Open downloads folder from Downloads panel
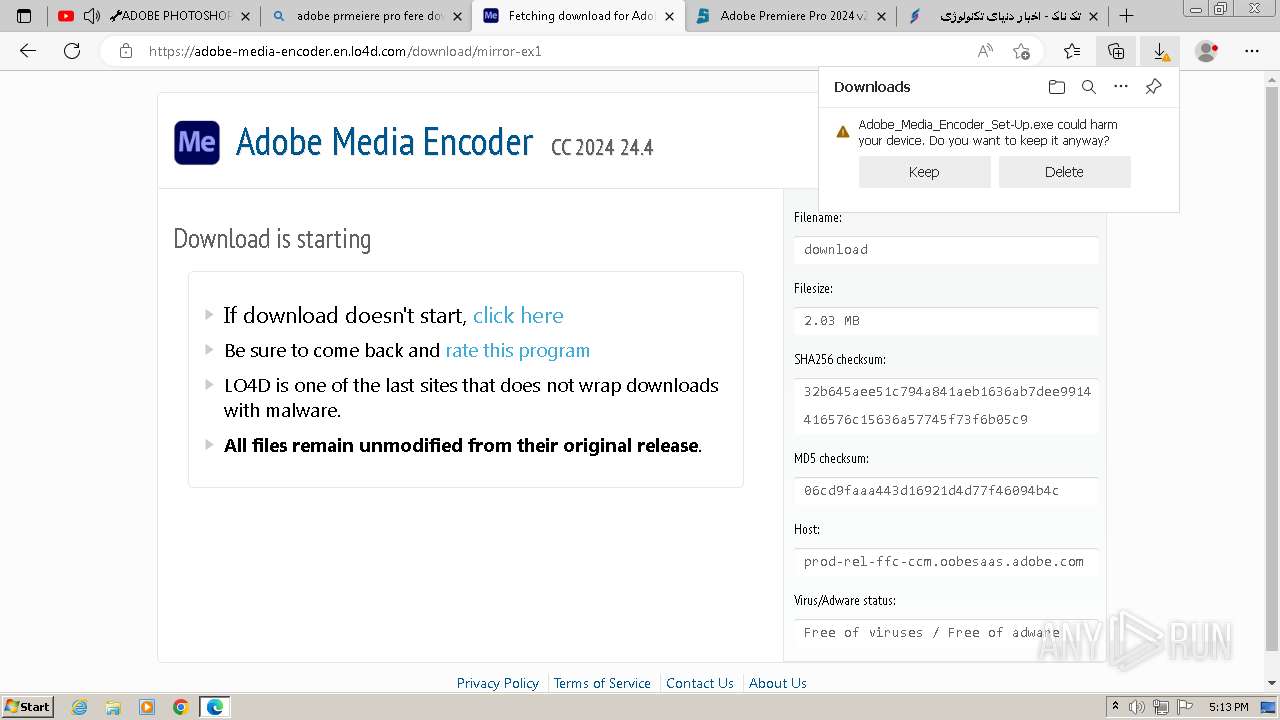This screenshot has height=720, width=1280. point(1057,87)
